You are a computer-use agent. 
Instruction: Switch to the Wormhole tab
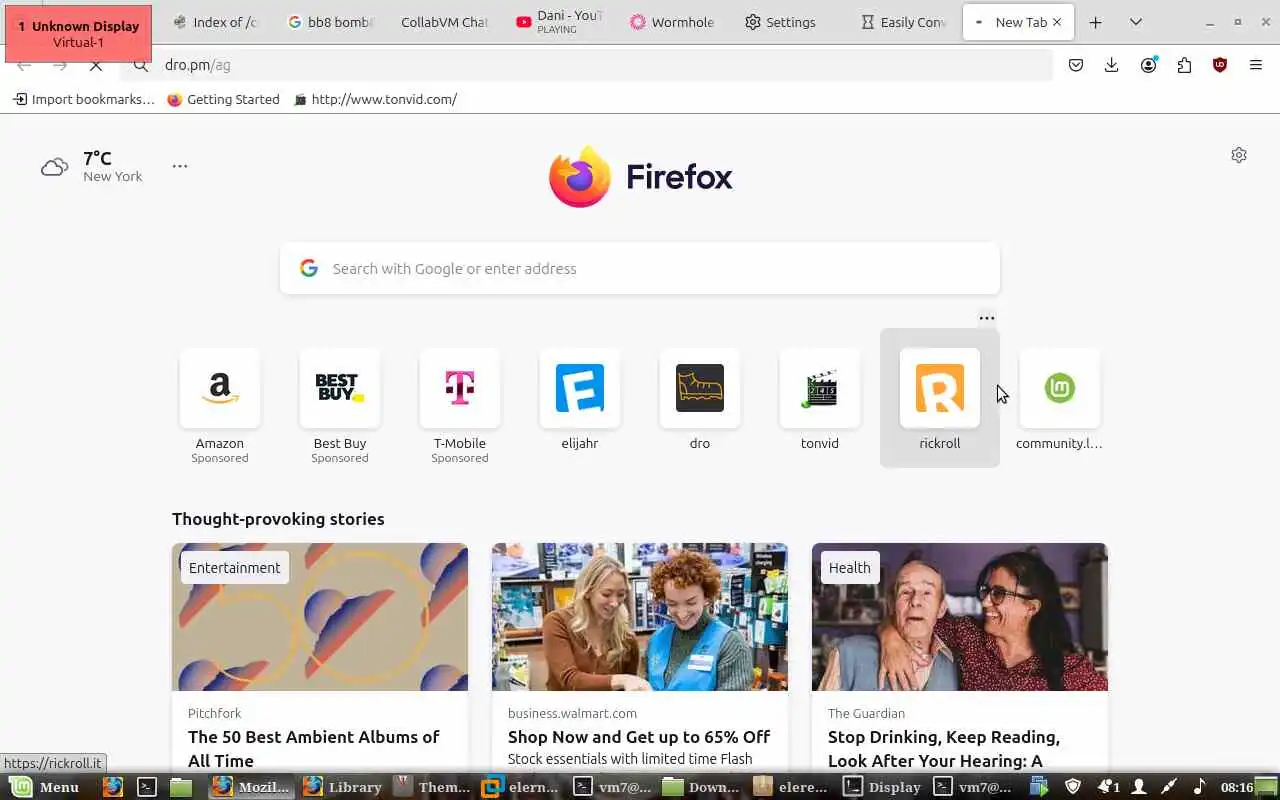pos(673,22)
